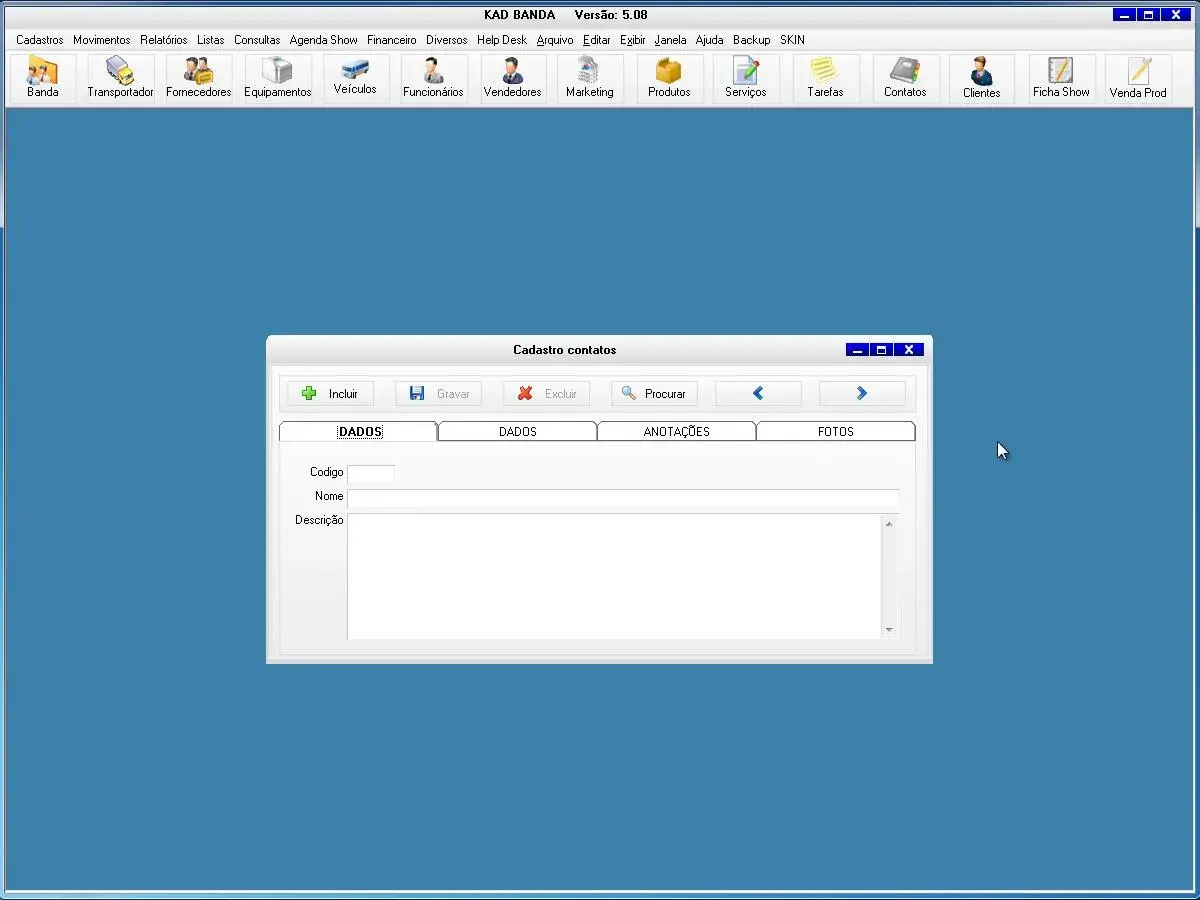Image resolution: width=1200 pixels, height=900 pixels.
Task: Click the Clientes toolbar icon
Action: click(981, 78)
